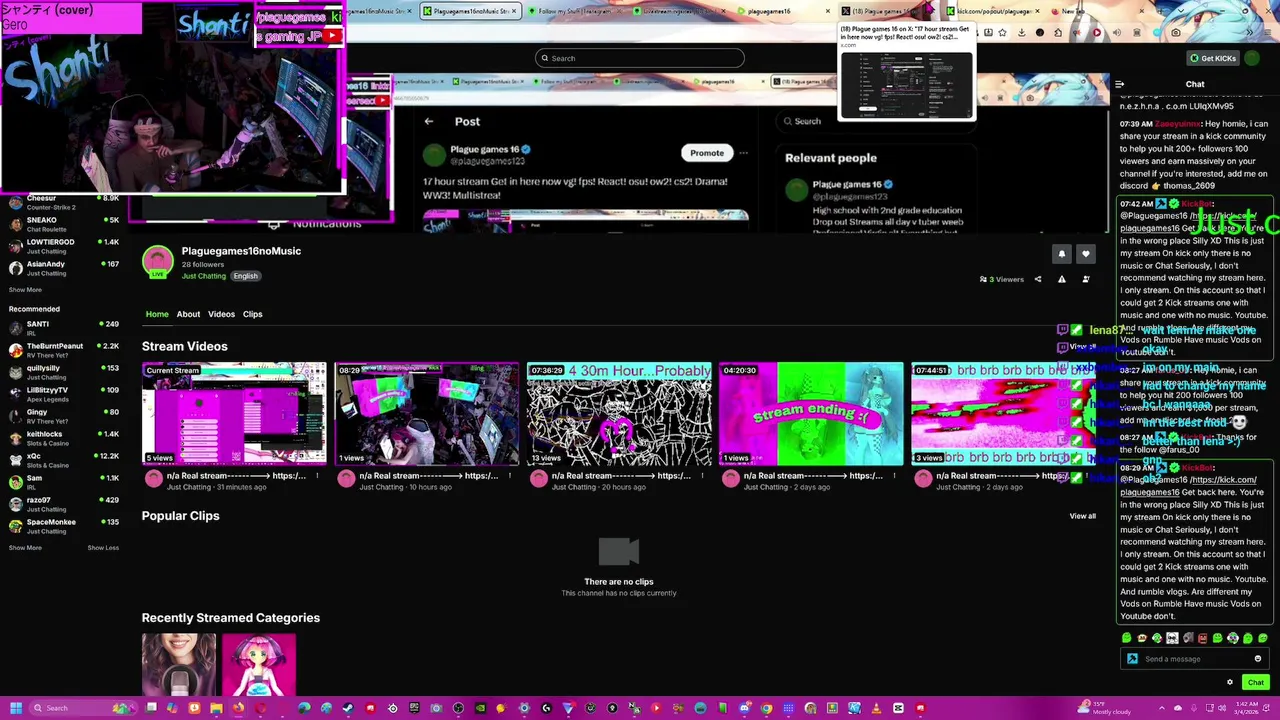Open the 08:29 stream video thumbnail
This screenshot has height=720, width=1280.
coord(427,414)
